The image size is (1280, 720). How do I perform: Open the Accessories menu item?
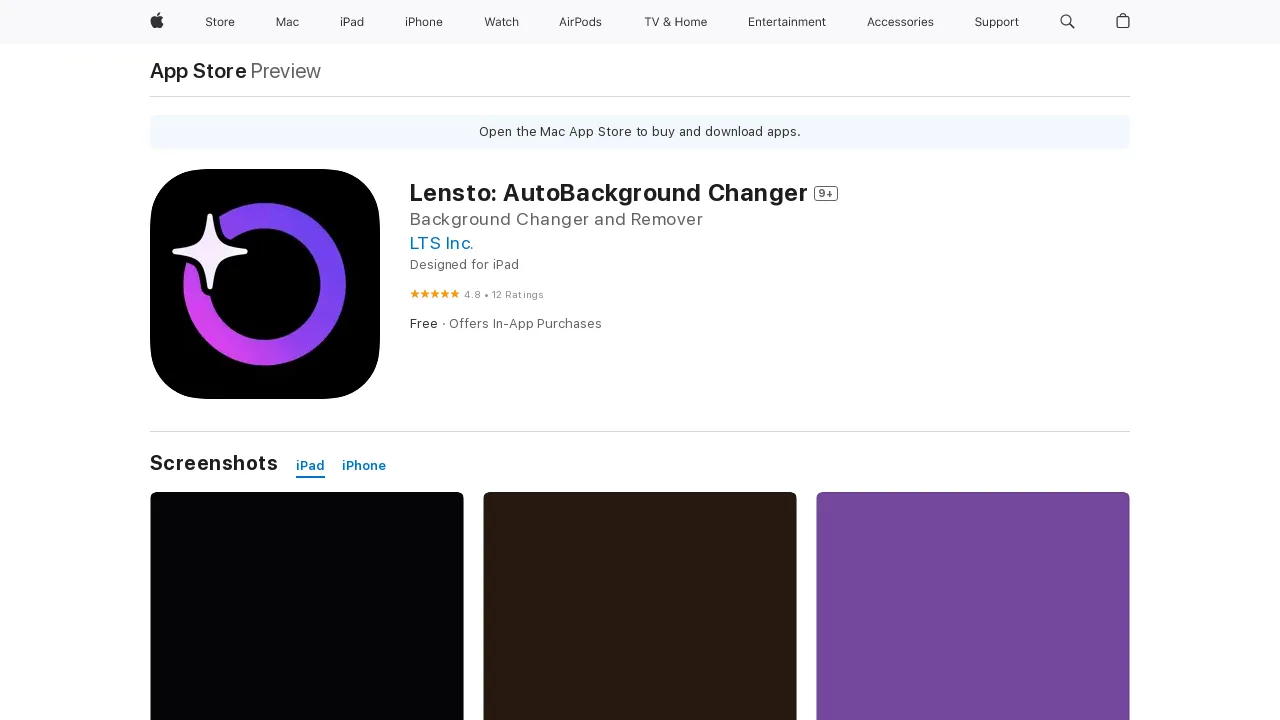coord(900,22)
